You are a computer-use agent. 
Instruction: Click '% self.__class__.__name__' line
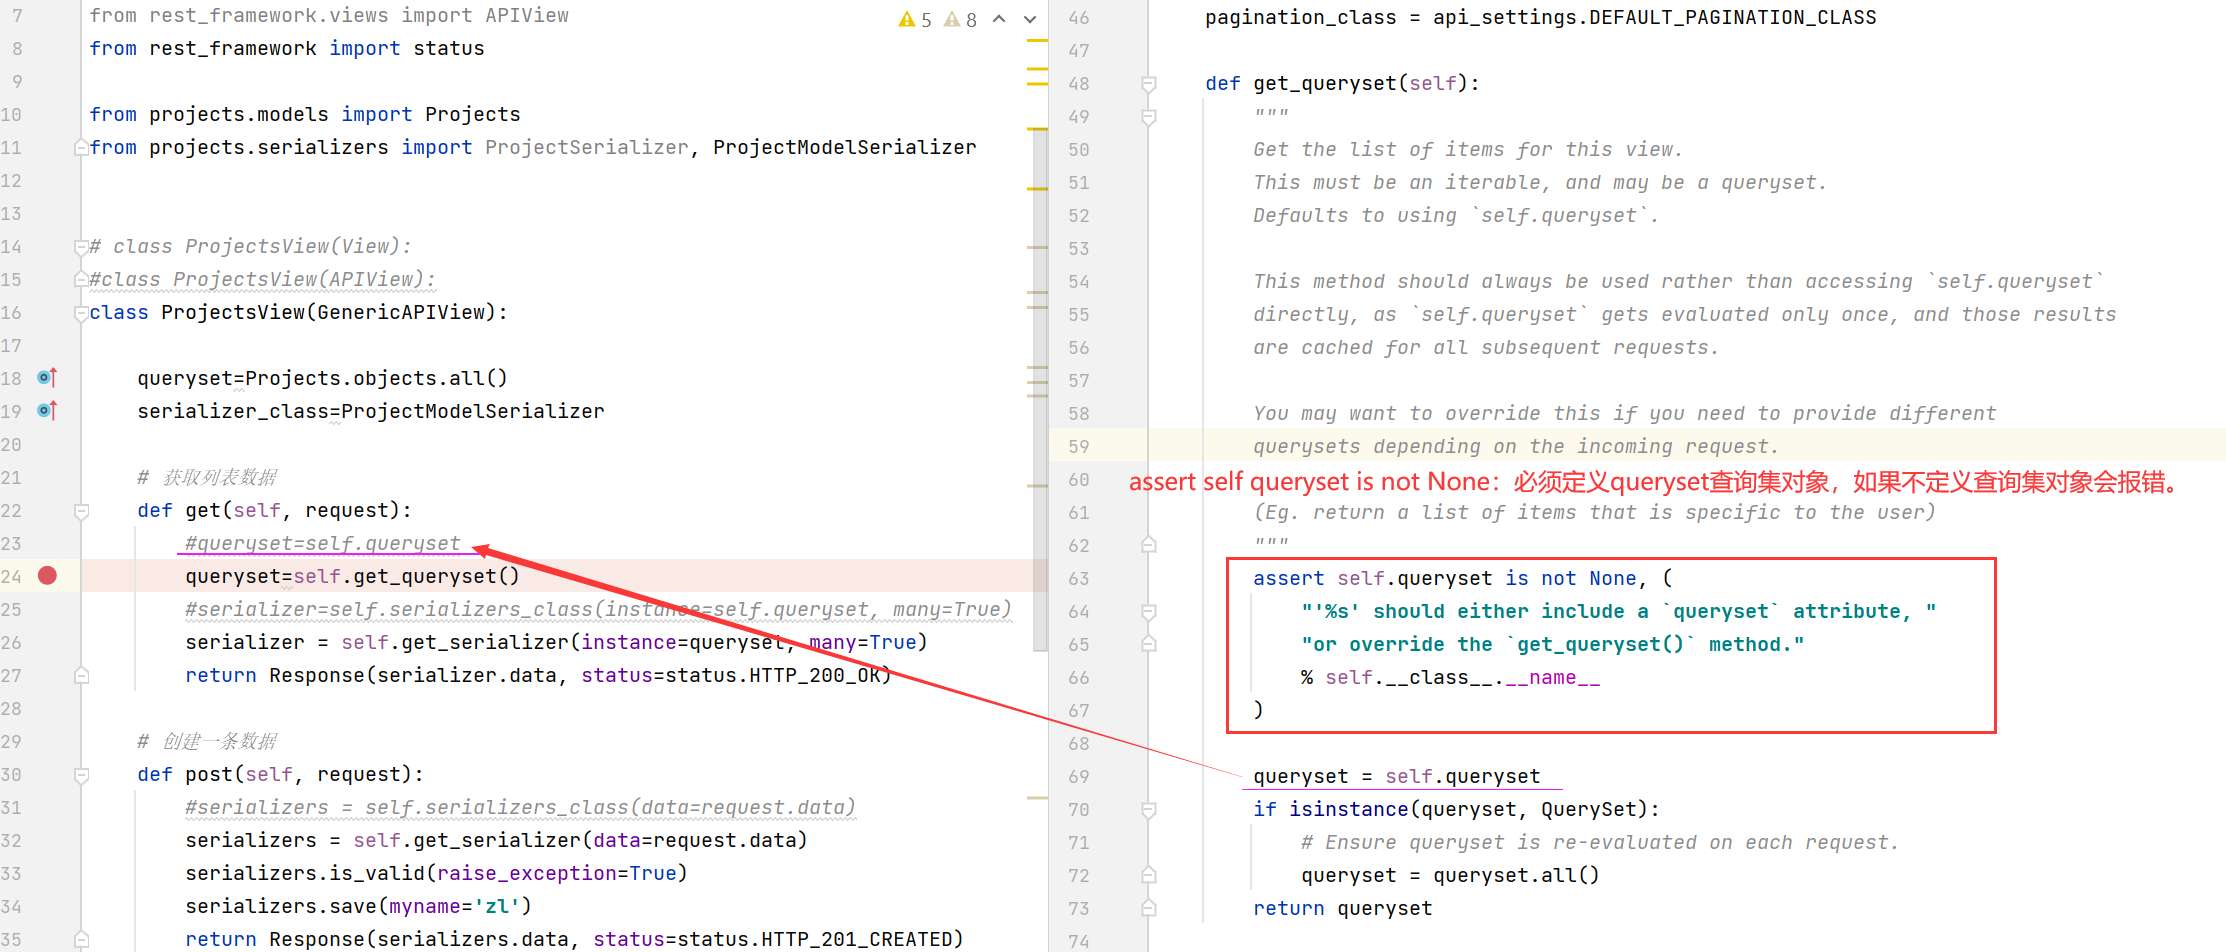[x=1450, y=677]
